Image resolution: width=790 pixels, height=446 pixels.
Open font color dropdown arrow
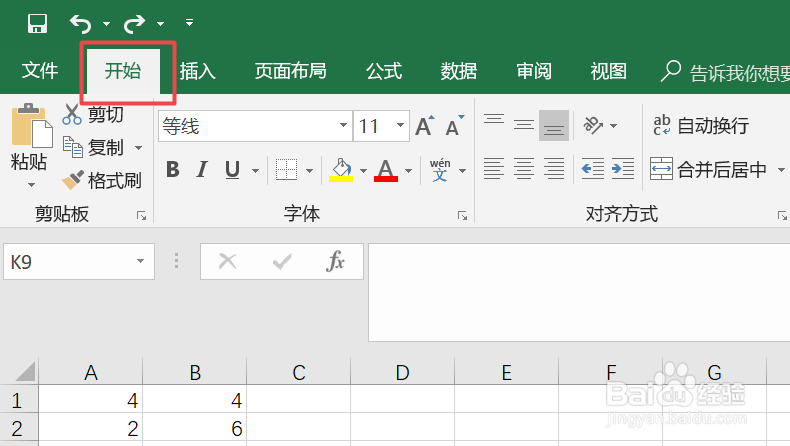409,171
